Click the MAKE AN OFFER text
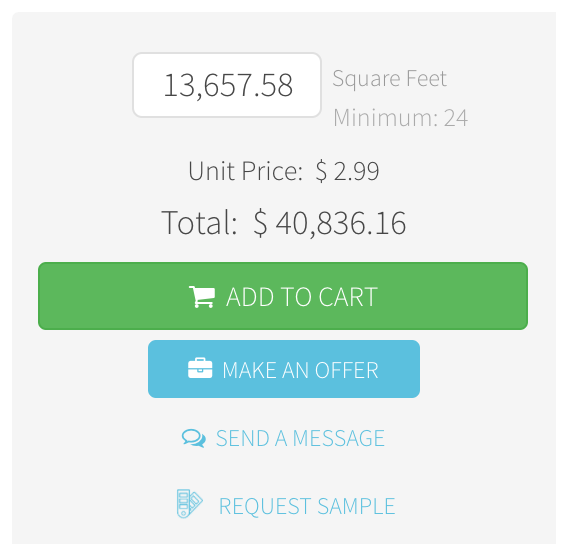568x544 pixels. point(300,370)
